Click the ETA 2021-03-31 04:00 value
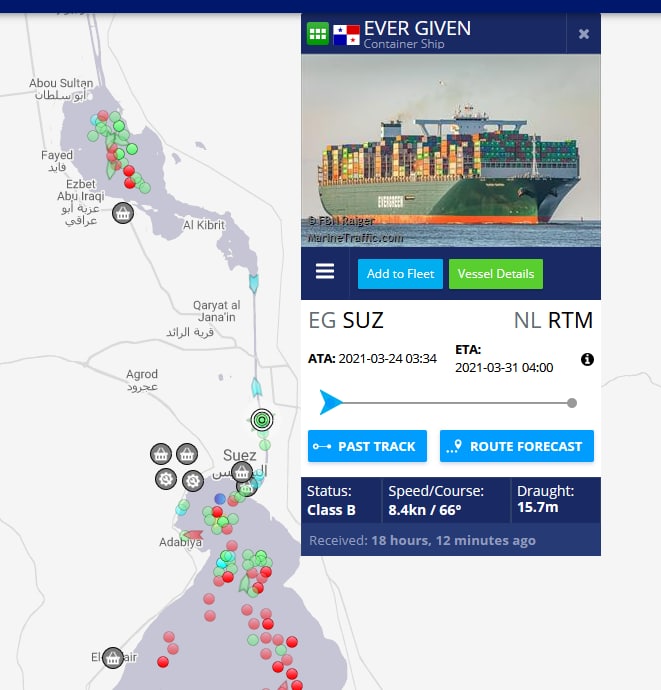 pos(504,367)
